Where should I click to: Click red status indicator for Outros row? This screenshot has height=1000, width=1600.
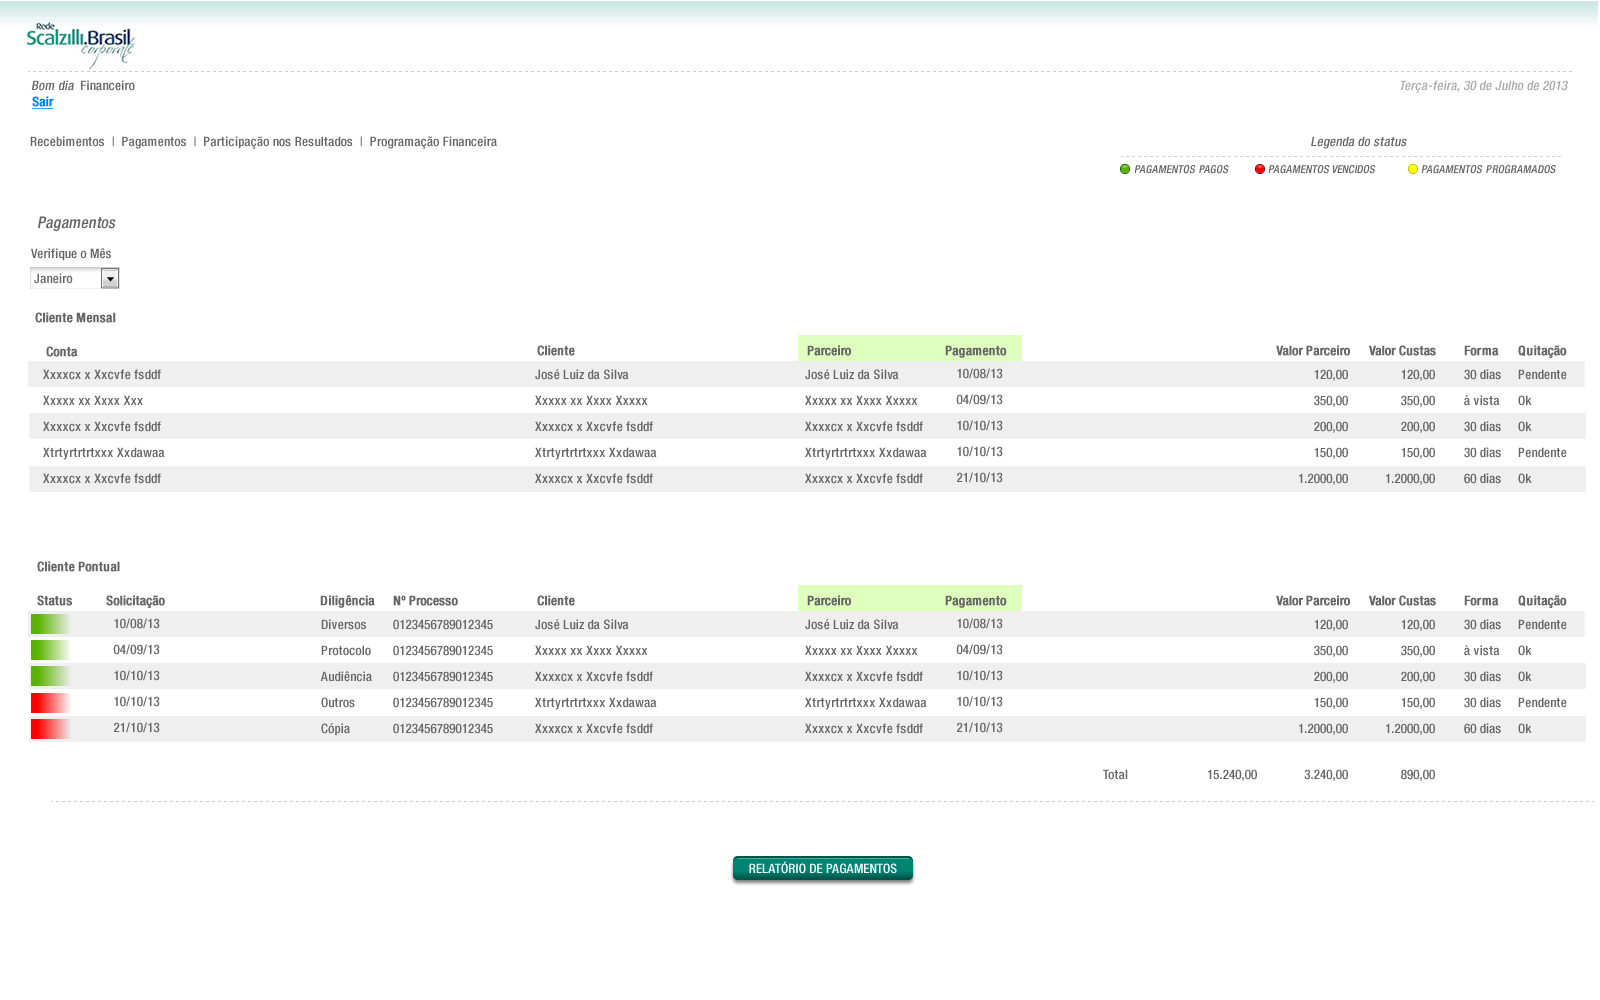[x=49, y=702]
